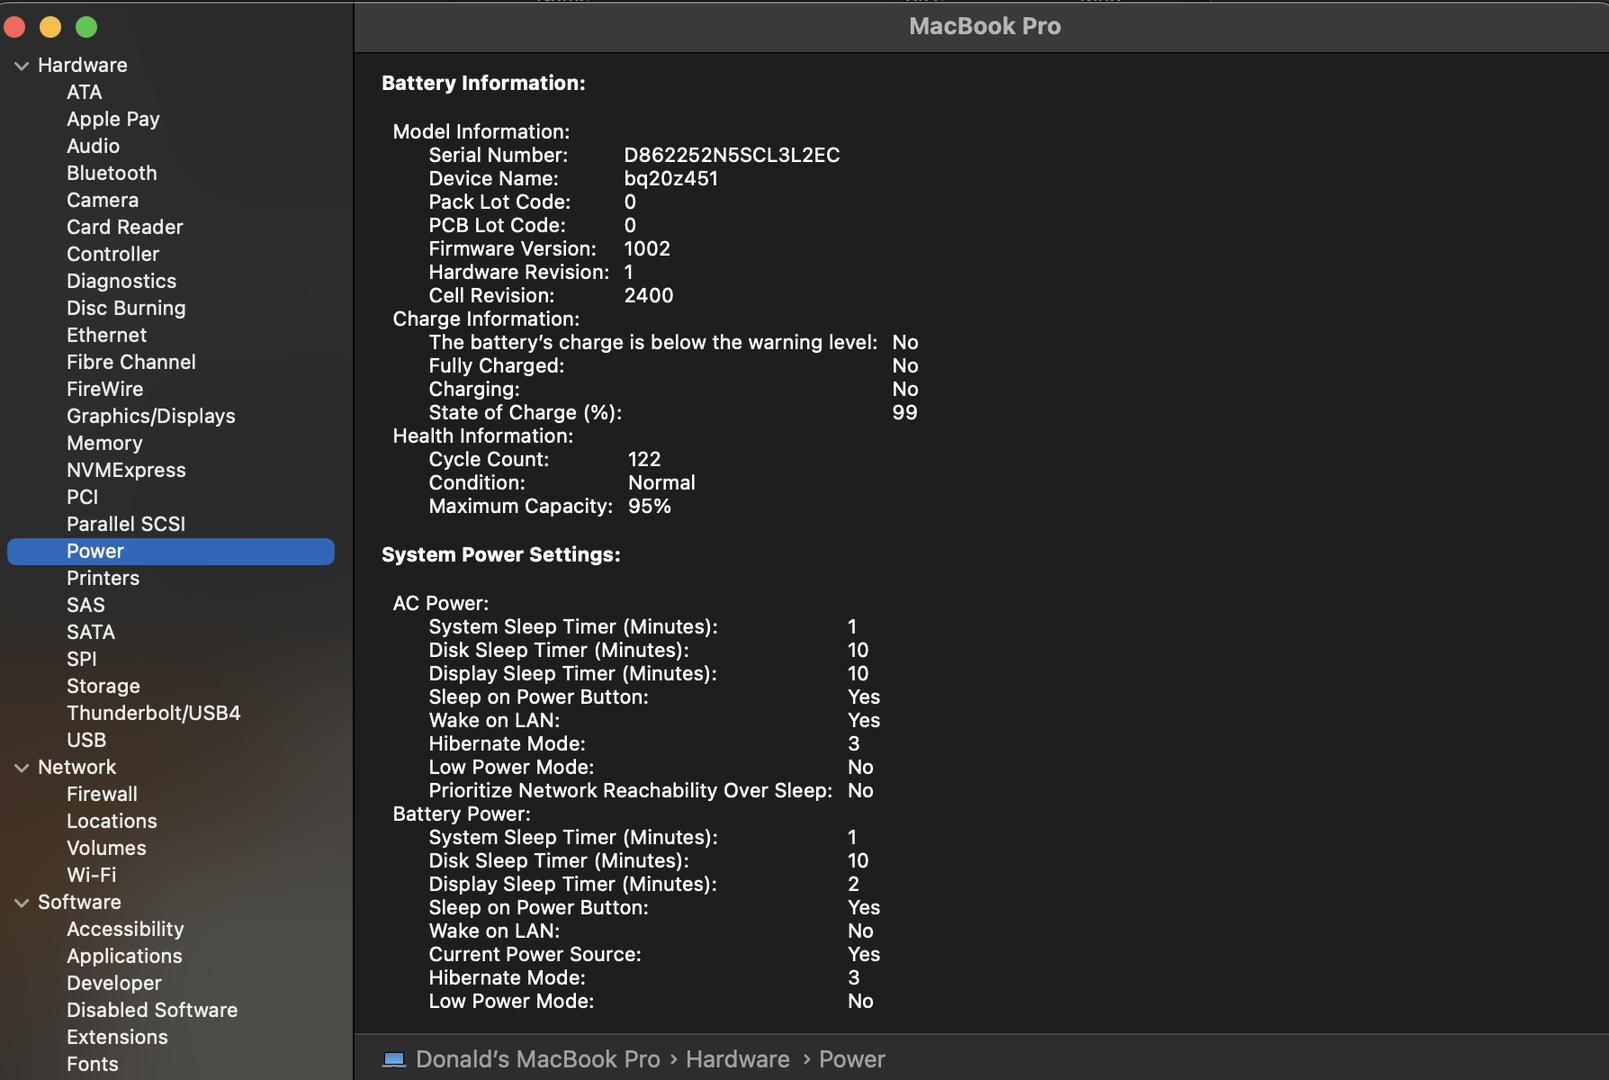Show Camera hardware information
Screen dimensions: 1609x1080
click(x=103, y=200)
